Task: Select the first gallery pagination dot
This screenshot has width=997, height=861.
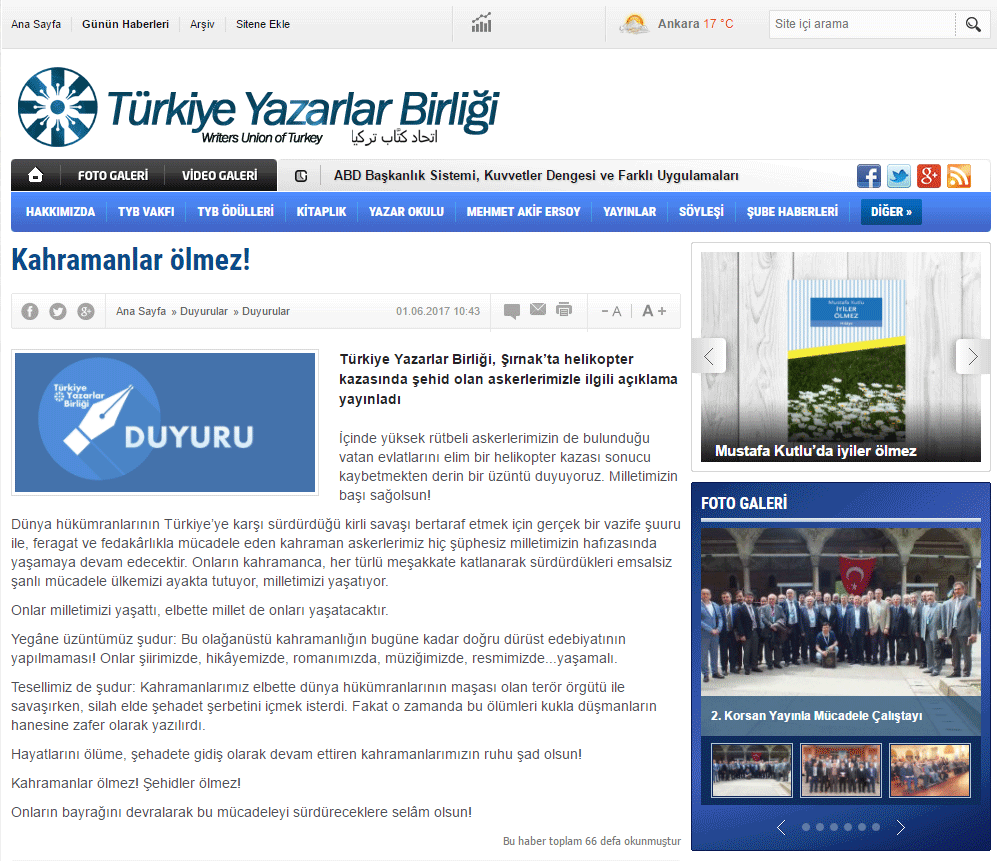Action: pos(806,827)
